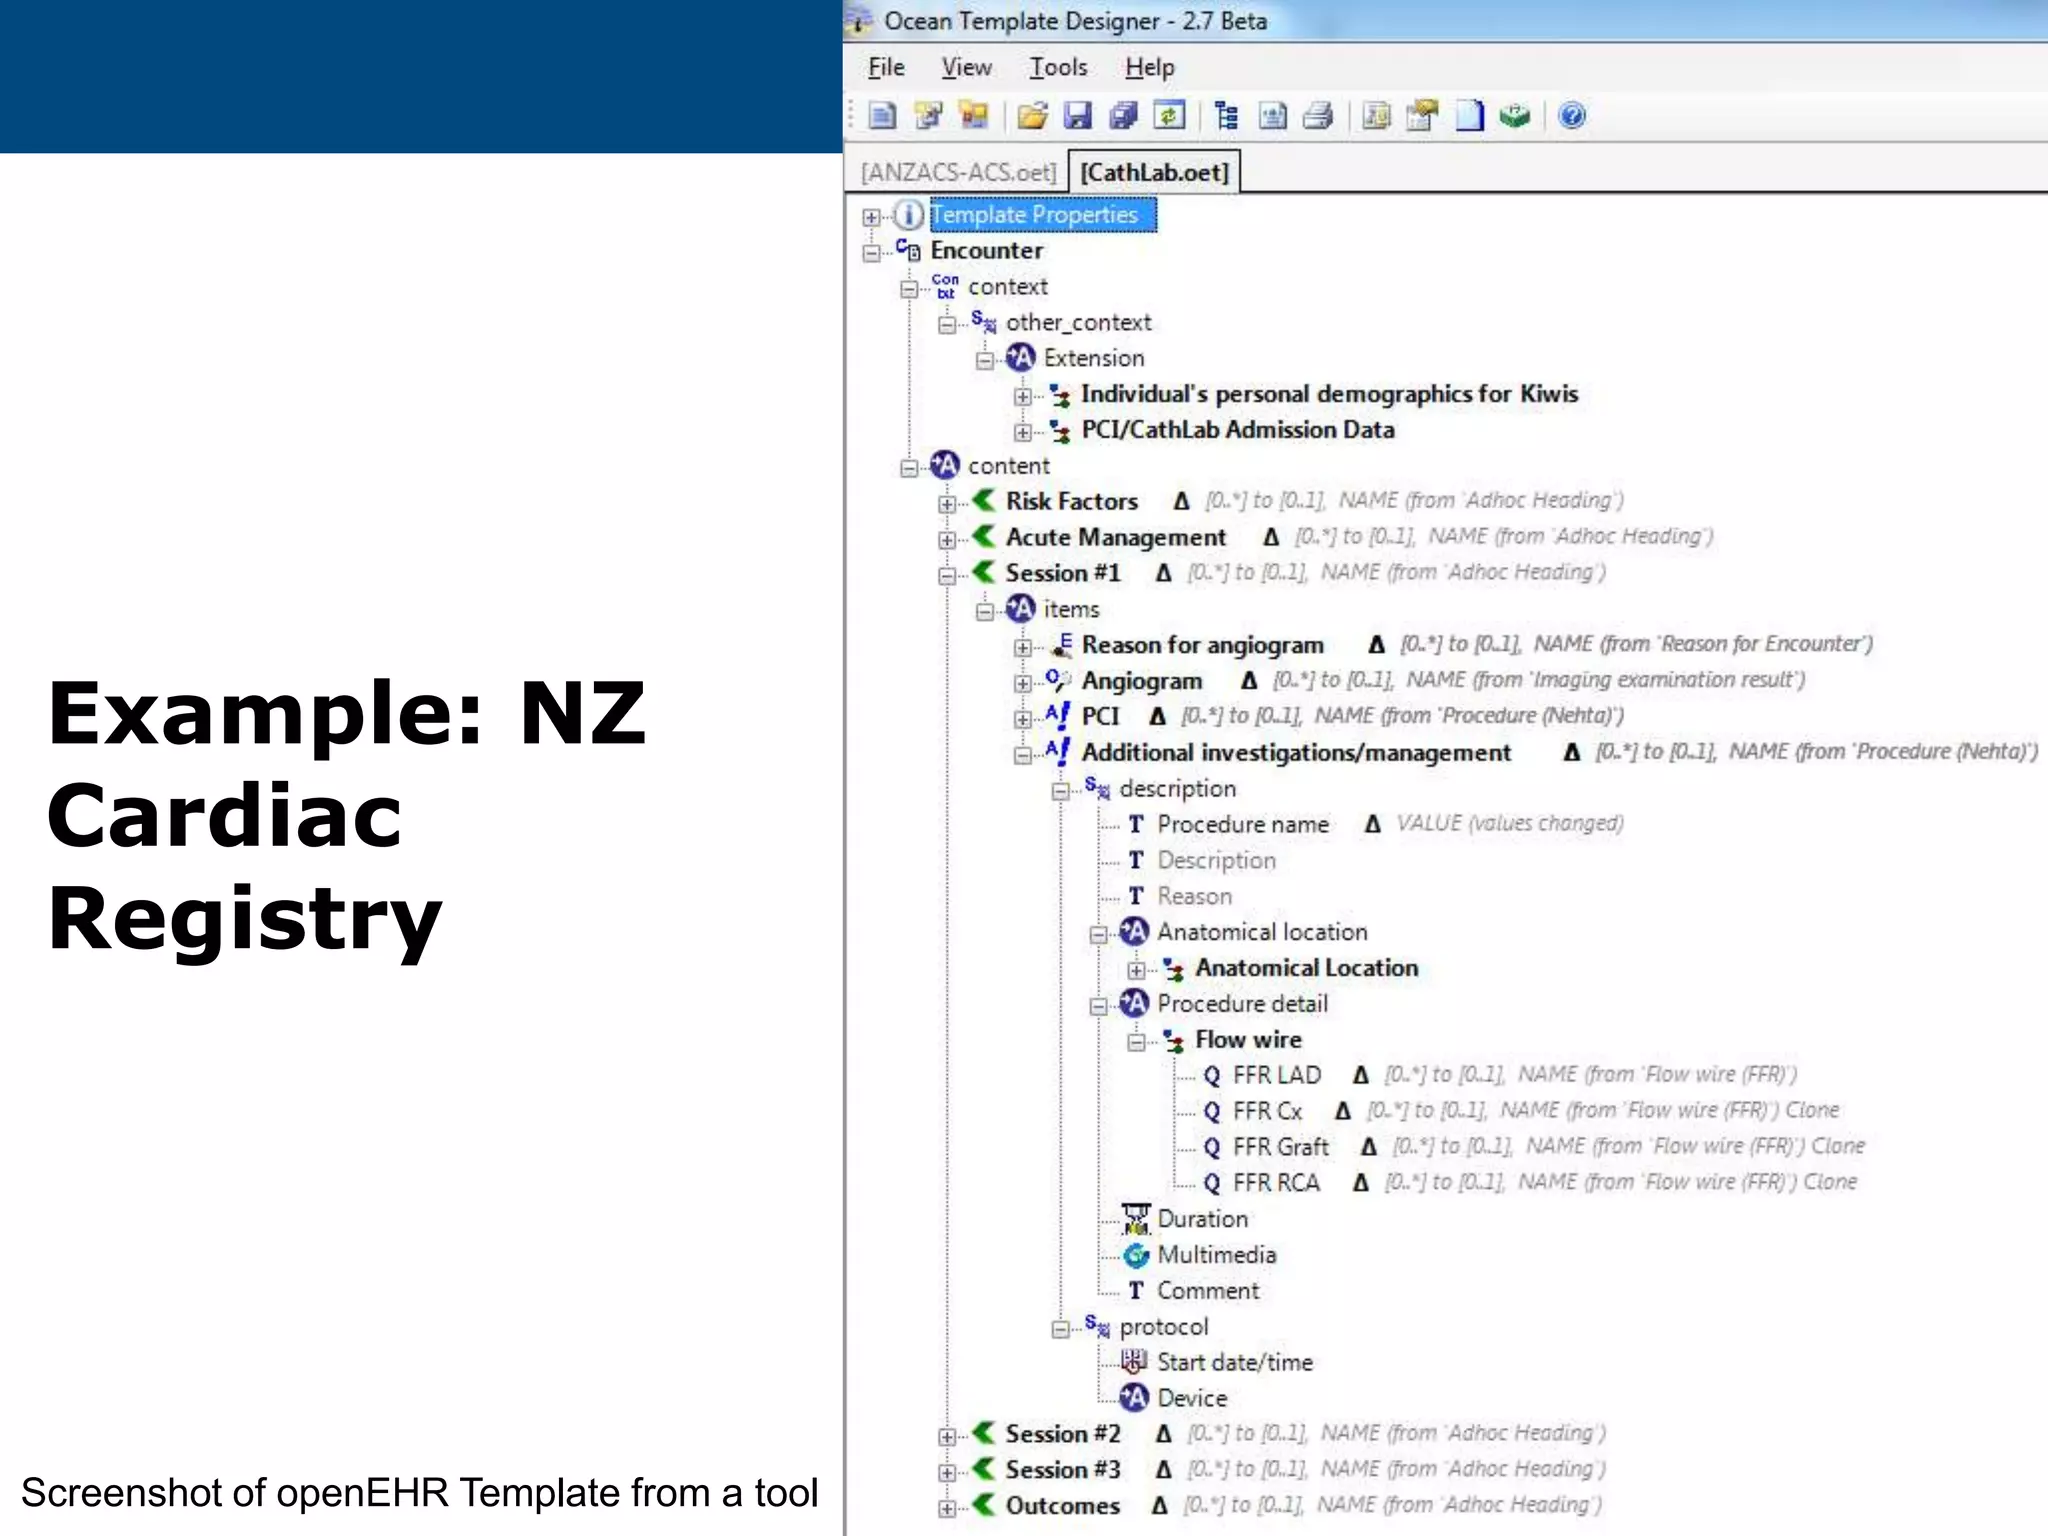Select the CathLab.oet tab
The width and height of the screenshot is (2048, 1536).
point(1154,172)
